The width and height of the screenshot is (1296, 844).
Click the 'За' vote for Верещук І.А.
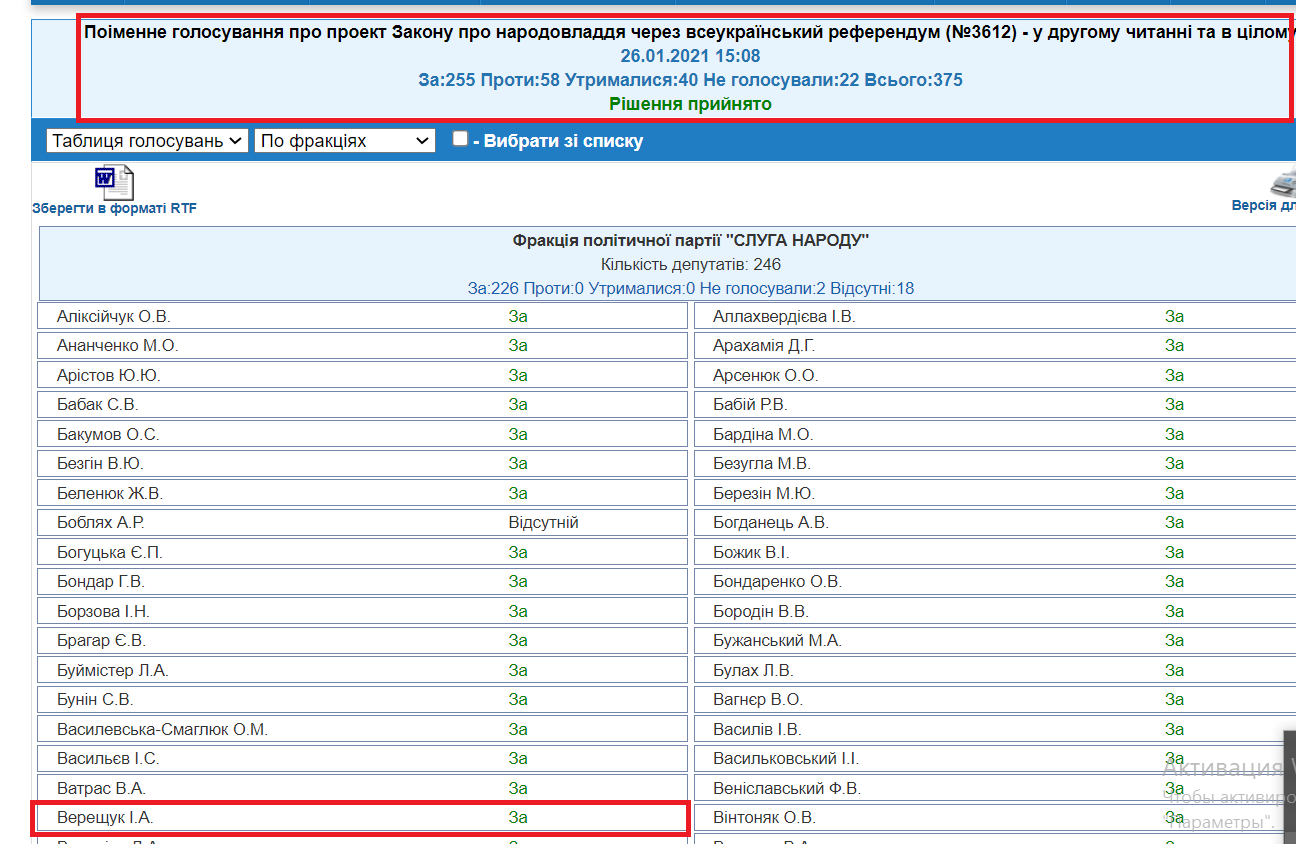pos(518,818)
